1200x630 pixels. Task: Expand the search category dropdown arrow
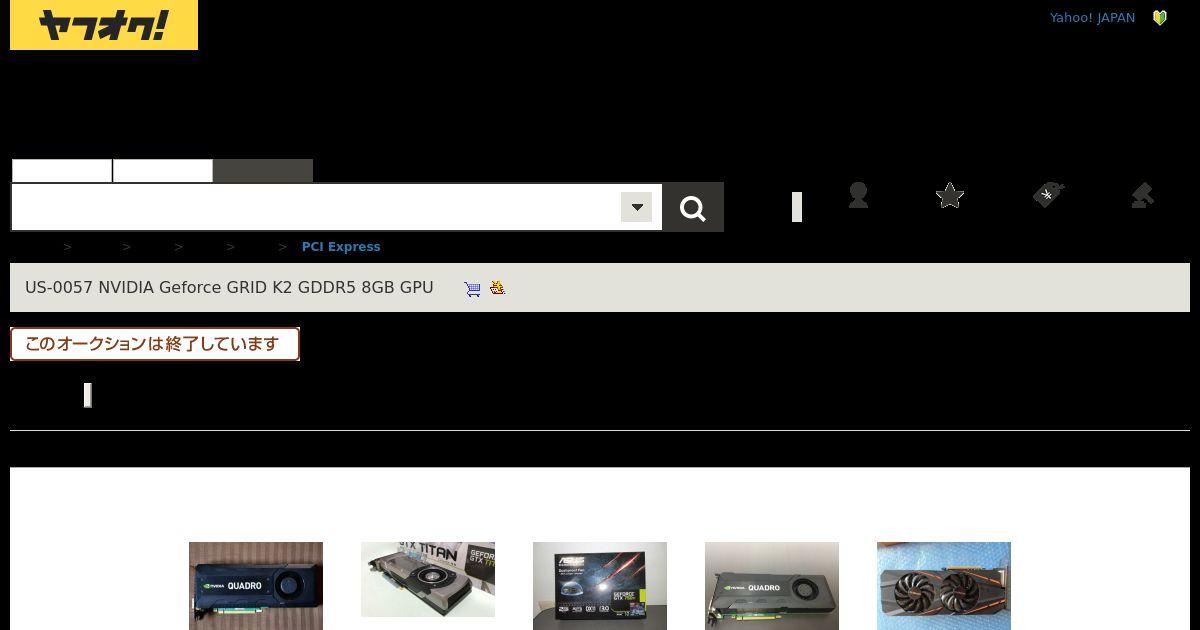(x=636, y=207)
